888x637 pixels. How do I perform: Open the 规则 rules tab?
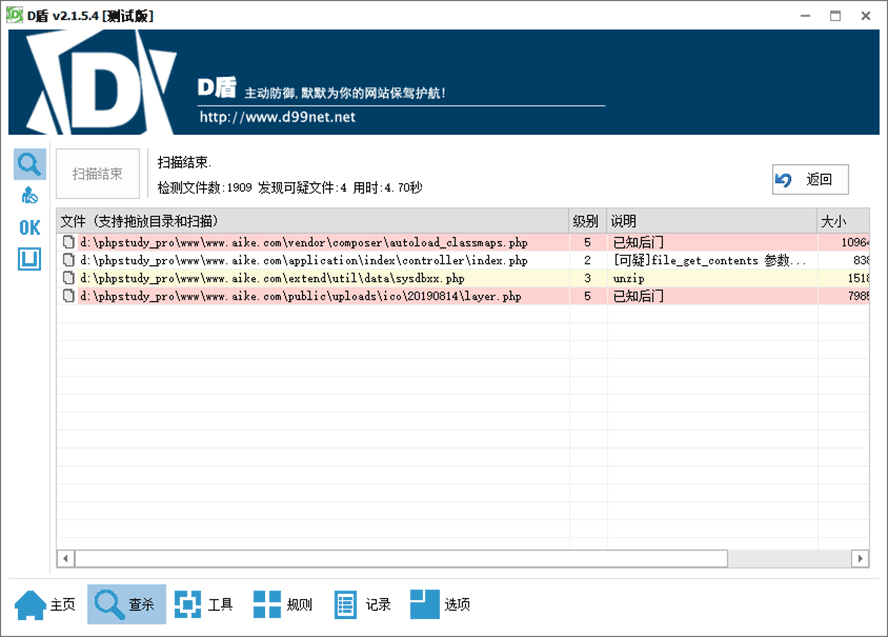click(x=283, y=604)
